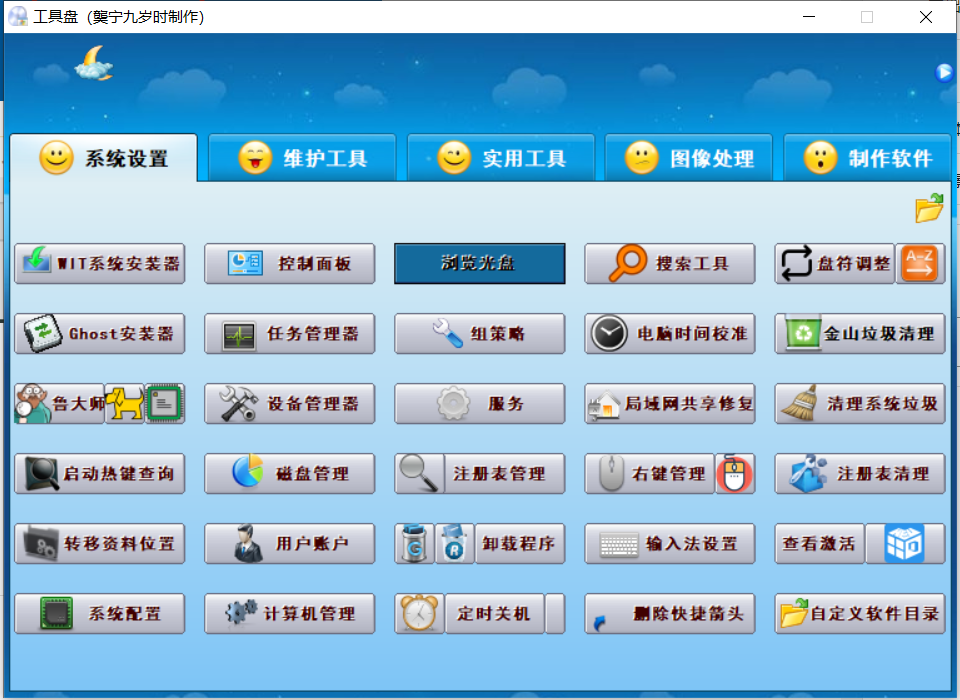960x700 pixels.
Task: Launch 鲁大师 hardware detection tool
Action: click(x=60, y=403)
